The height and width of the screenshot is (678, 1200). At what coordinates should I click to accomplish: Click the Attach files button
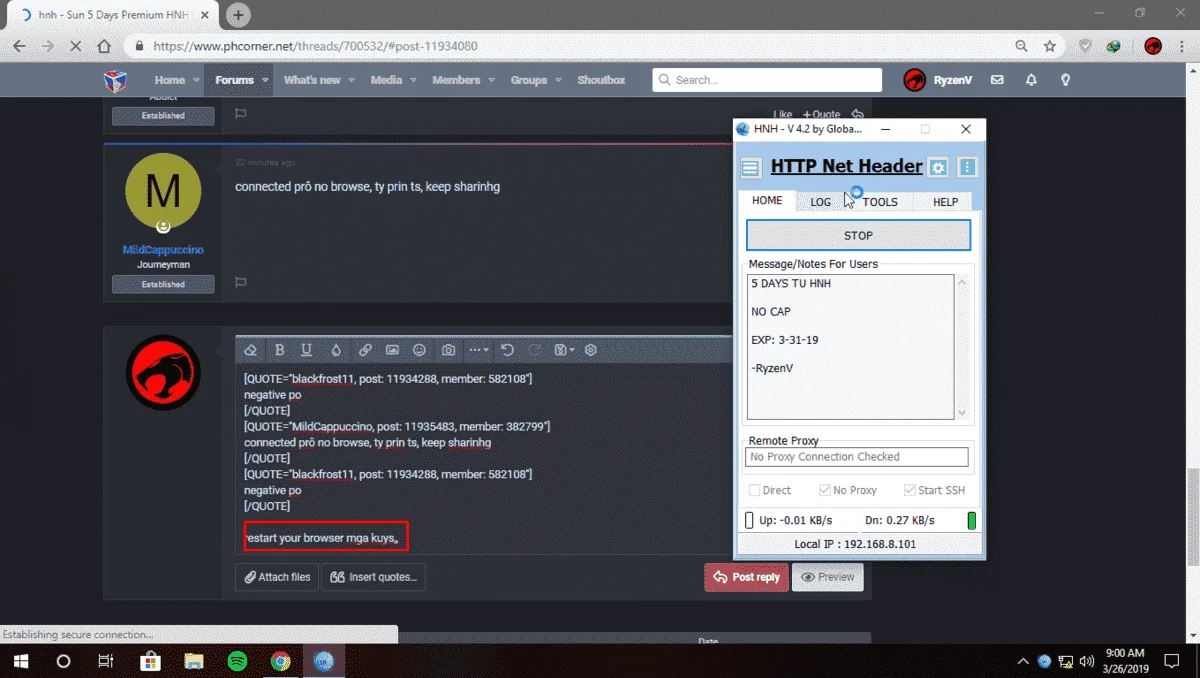coord(277,577)
